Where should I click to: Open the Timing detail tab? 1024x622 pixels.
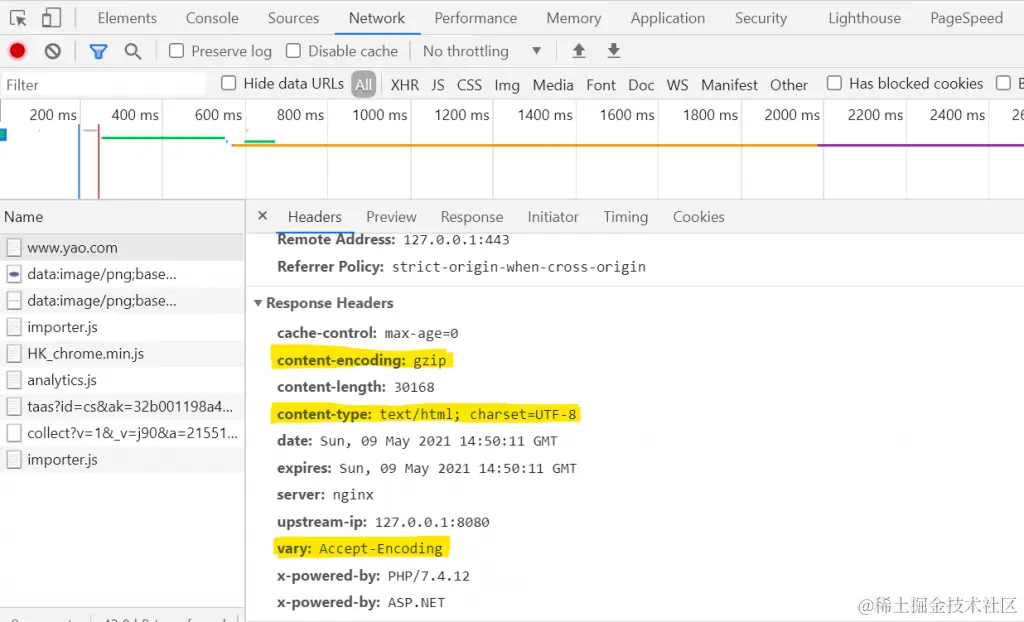pyautogui.click(x=625, y=216)
